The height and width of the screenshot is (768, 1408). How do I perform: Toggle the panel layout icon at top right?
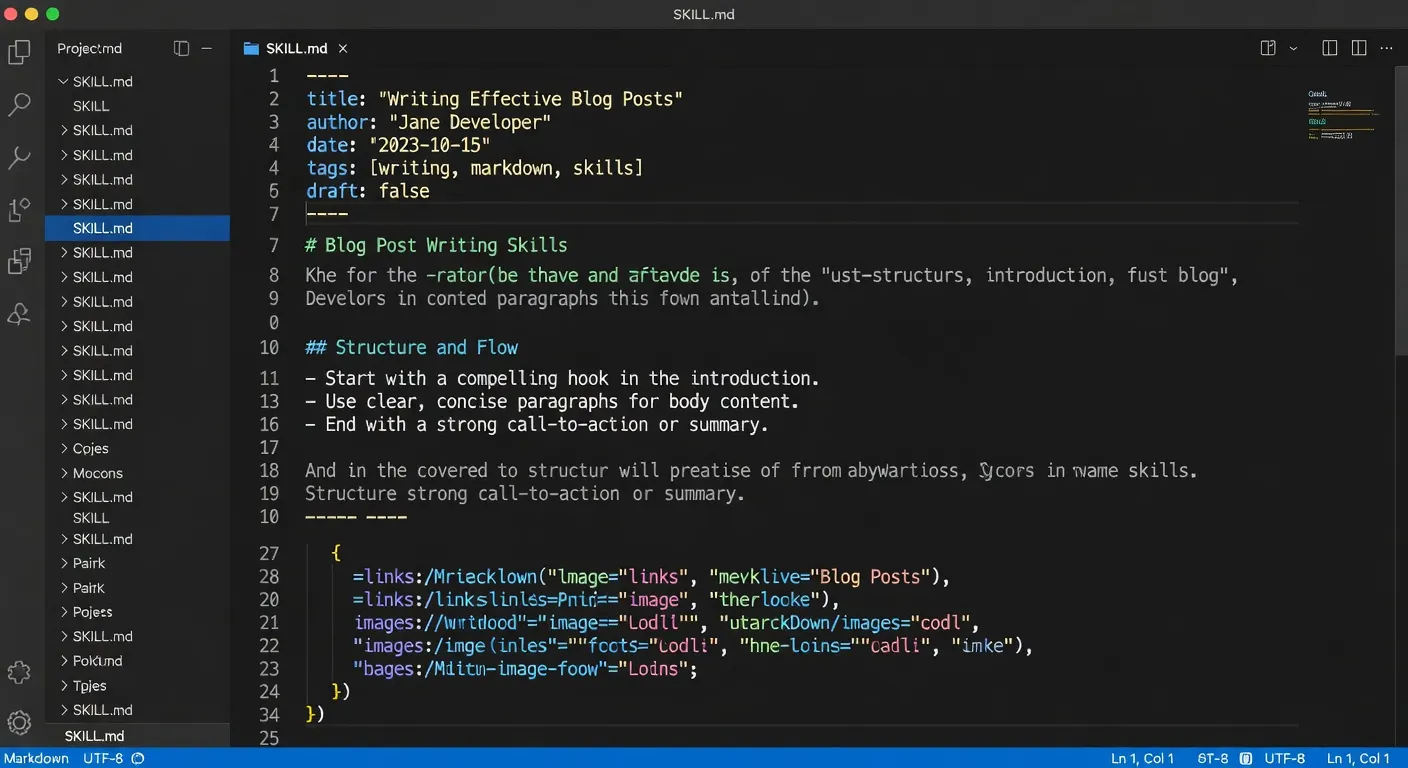pos(1330,47)
